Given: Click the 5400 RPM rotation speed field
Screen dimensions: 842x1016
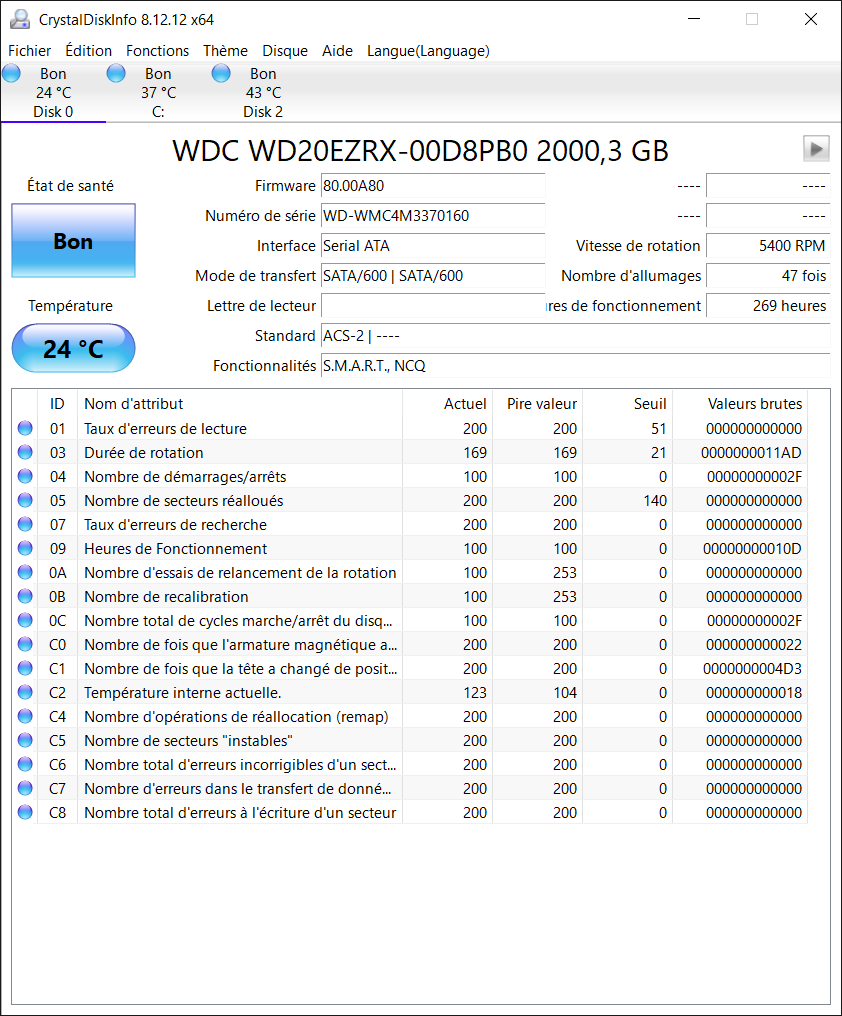Looking at the screenshot, I should click(x=768, y=246).
